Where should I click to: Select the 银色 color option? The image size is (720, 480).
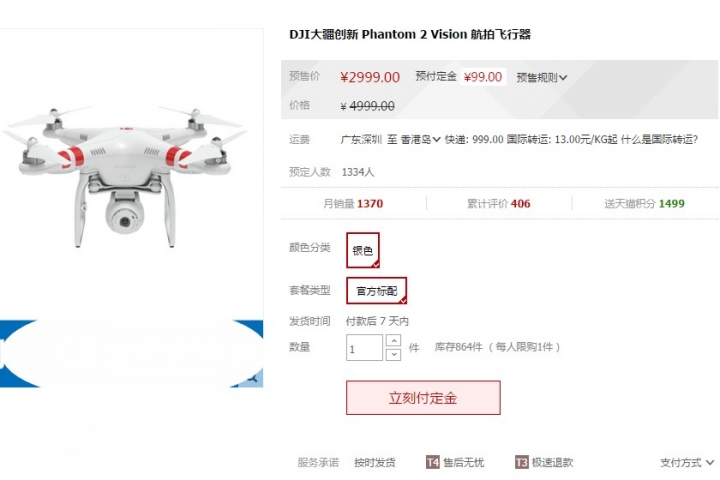point(363,250)
